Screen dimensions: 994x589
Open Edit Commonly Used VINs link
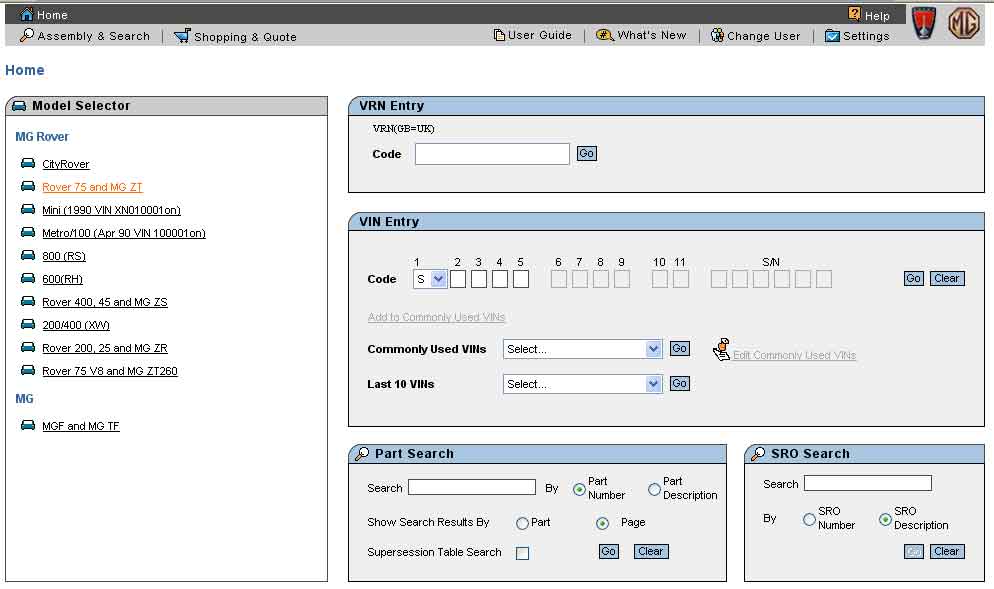pos(795,355)
